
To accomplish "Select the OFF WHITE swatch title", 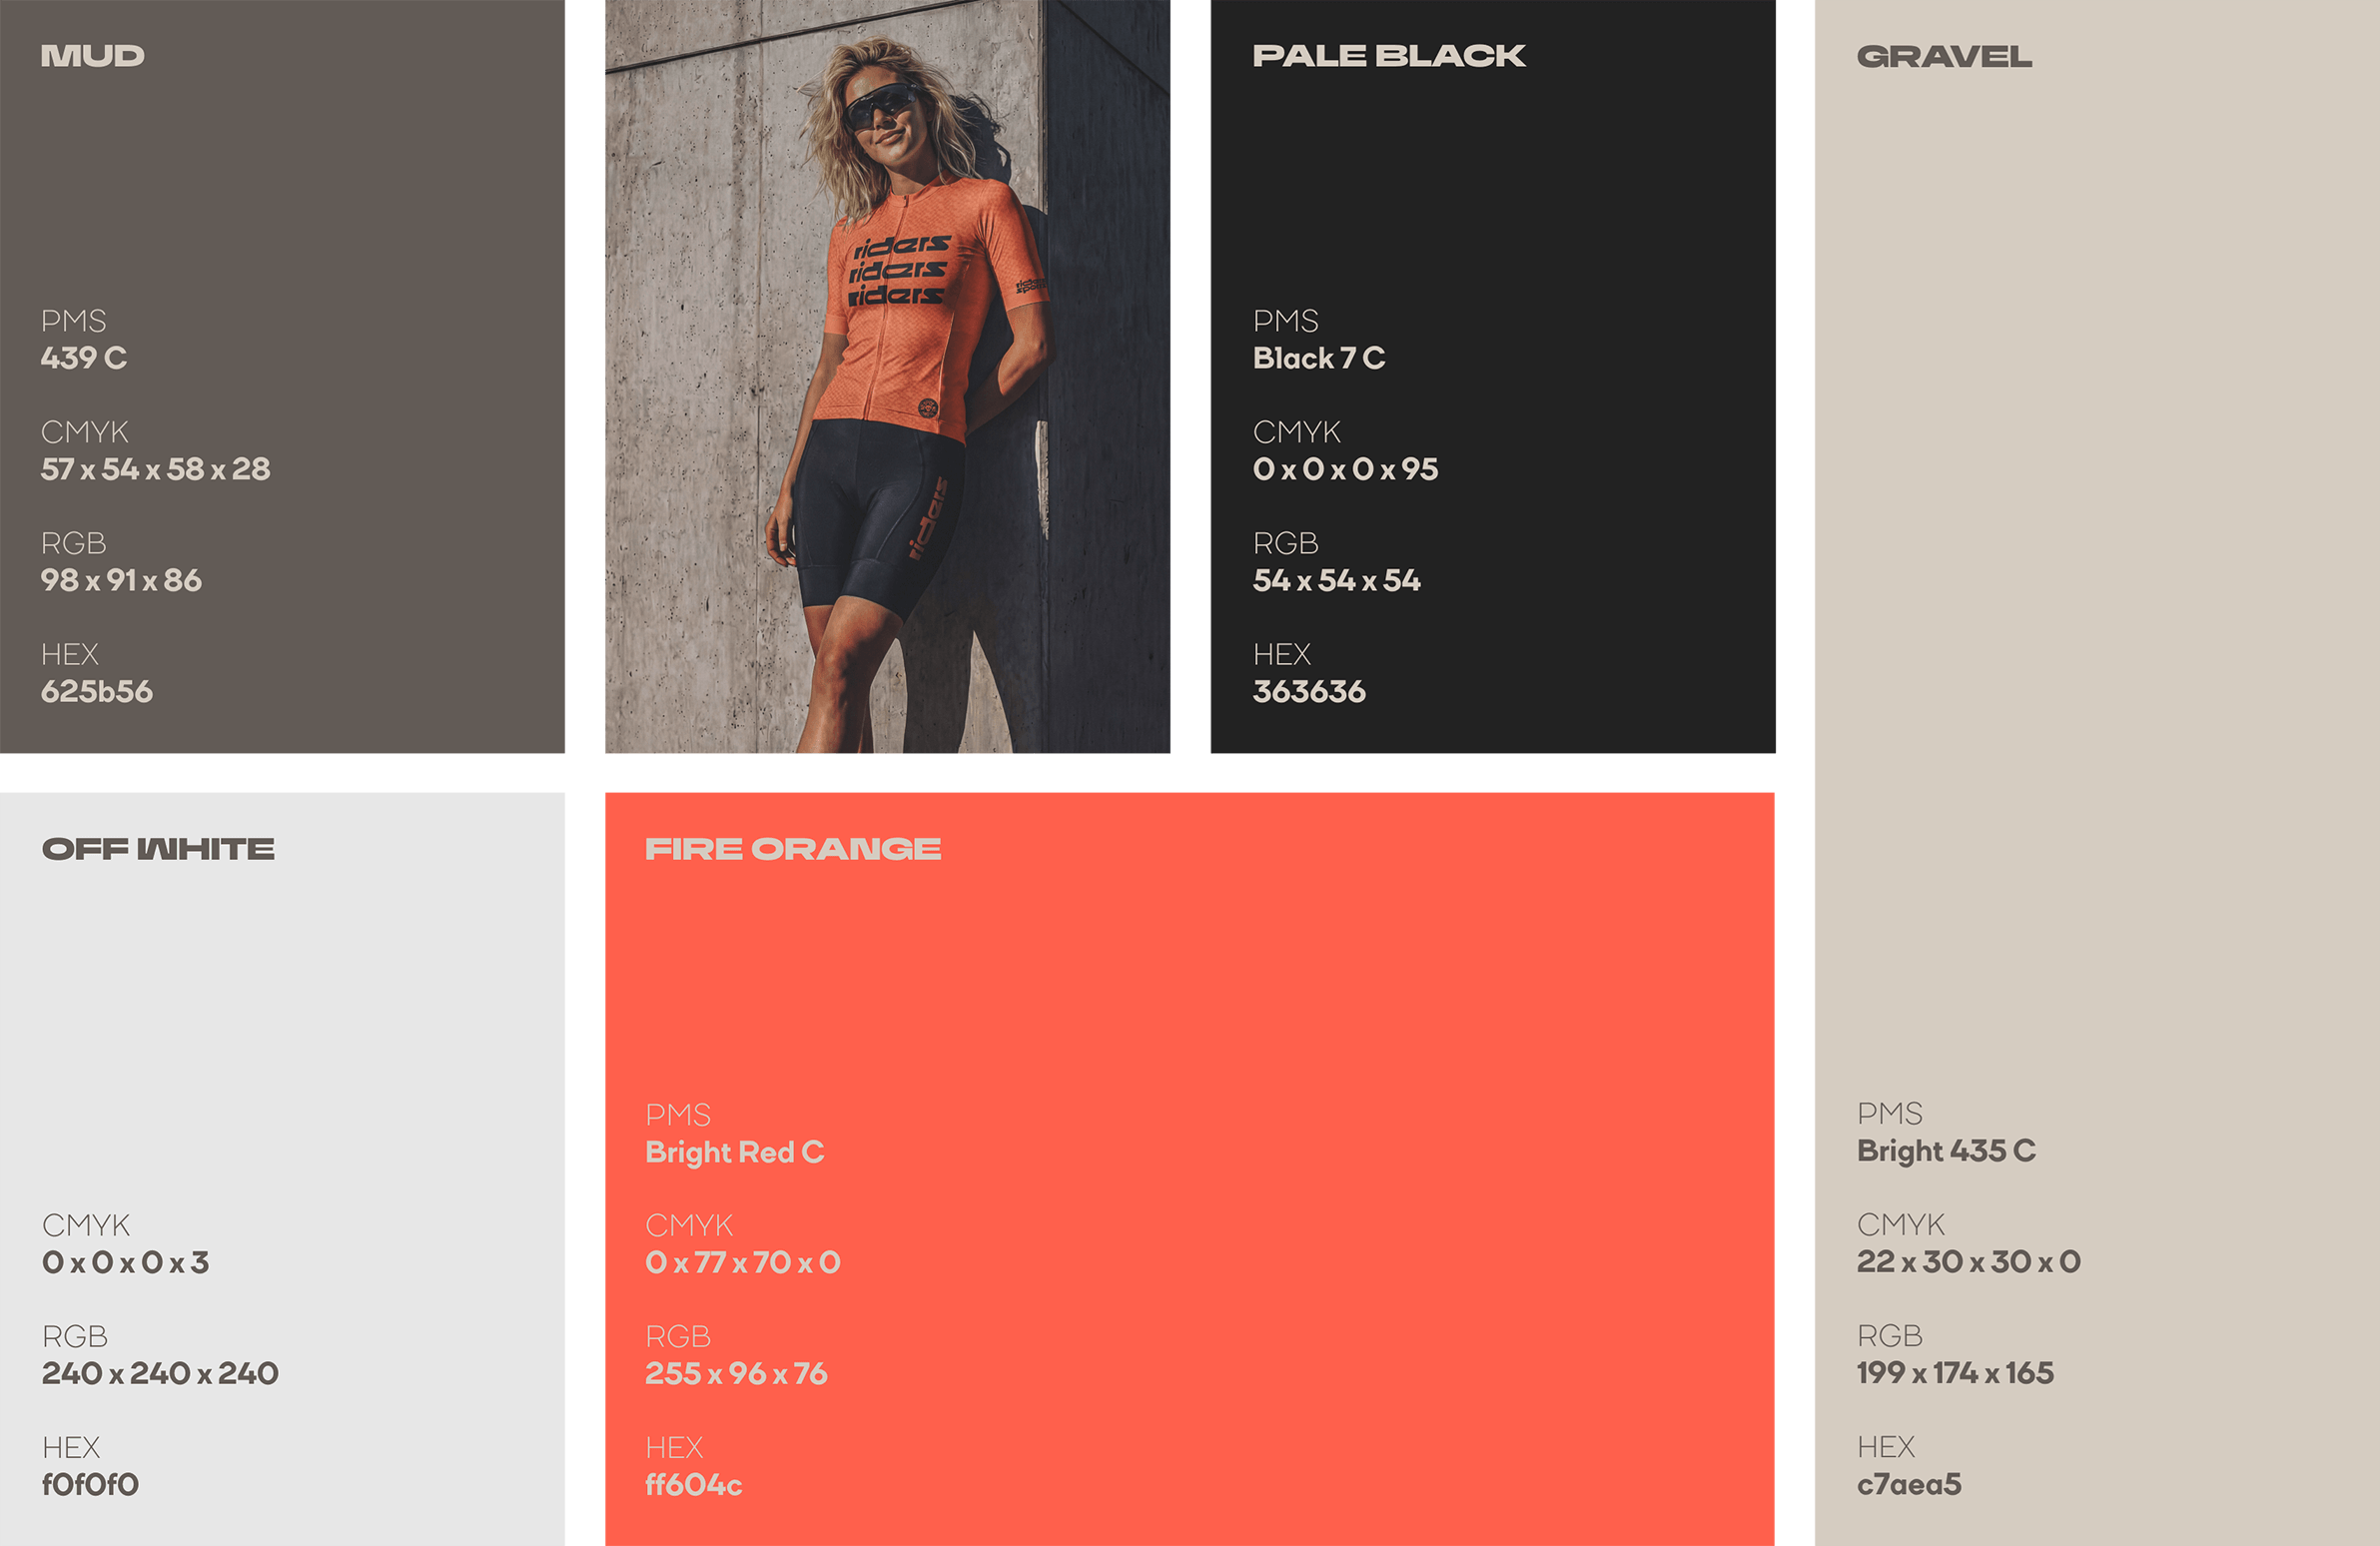I will coord(158,849).
